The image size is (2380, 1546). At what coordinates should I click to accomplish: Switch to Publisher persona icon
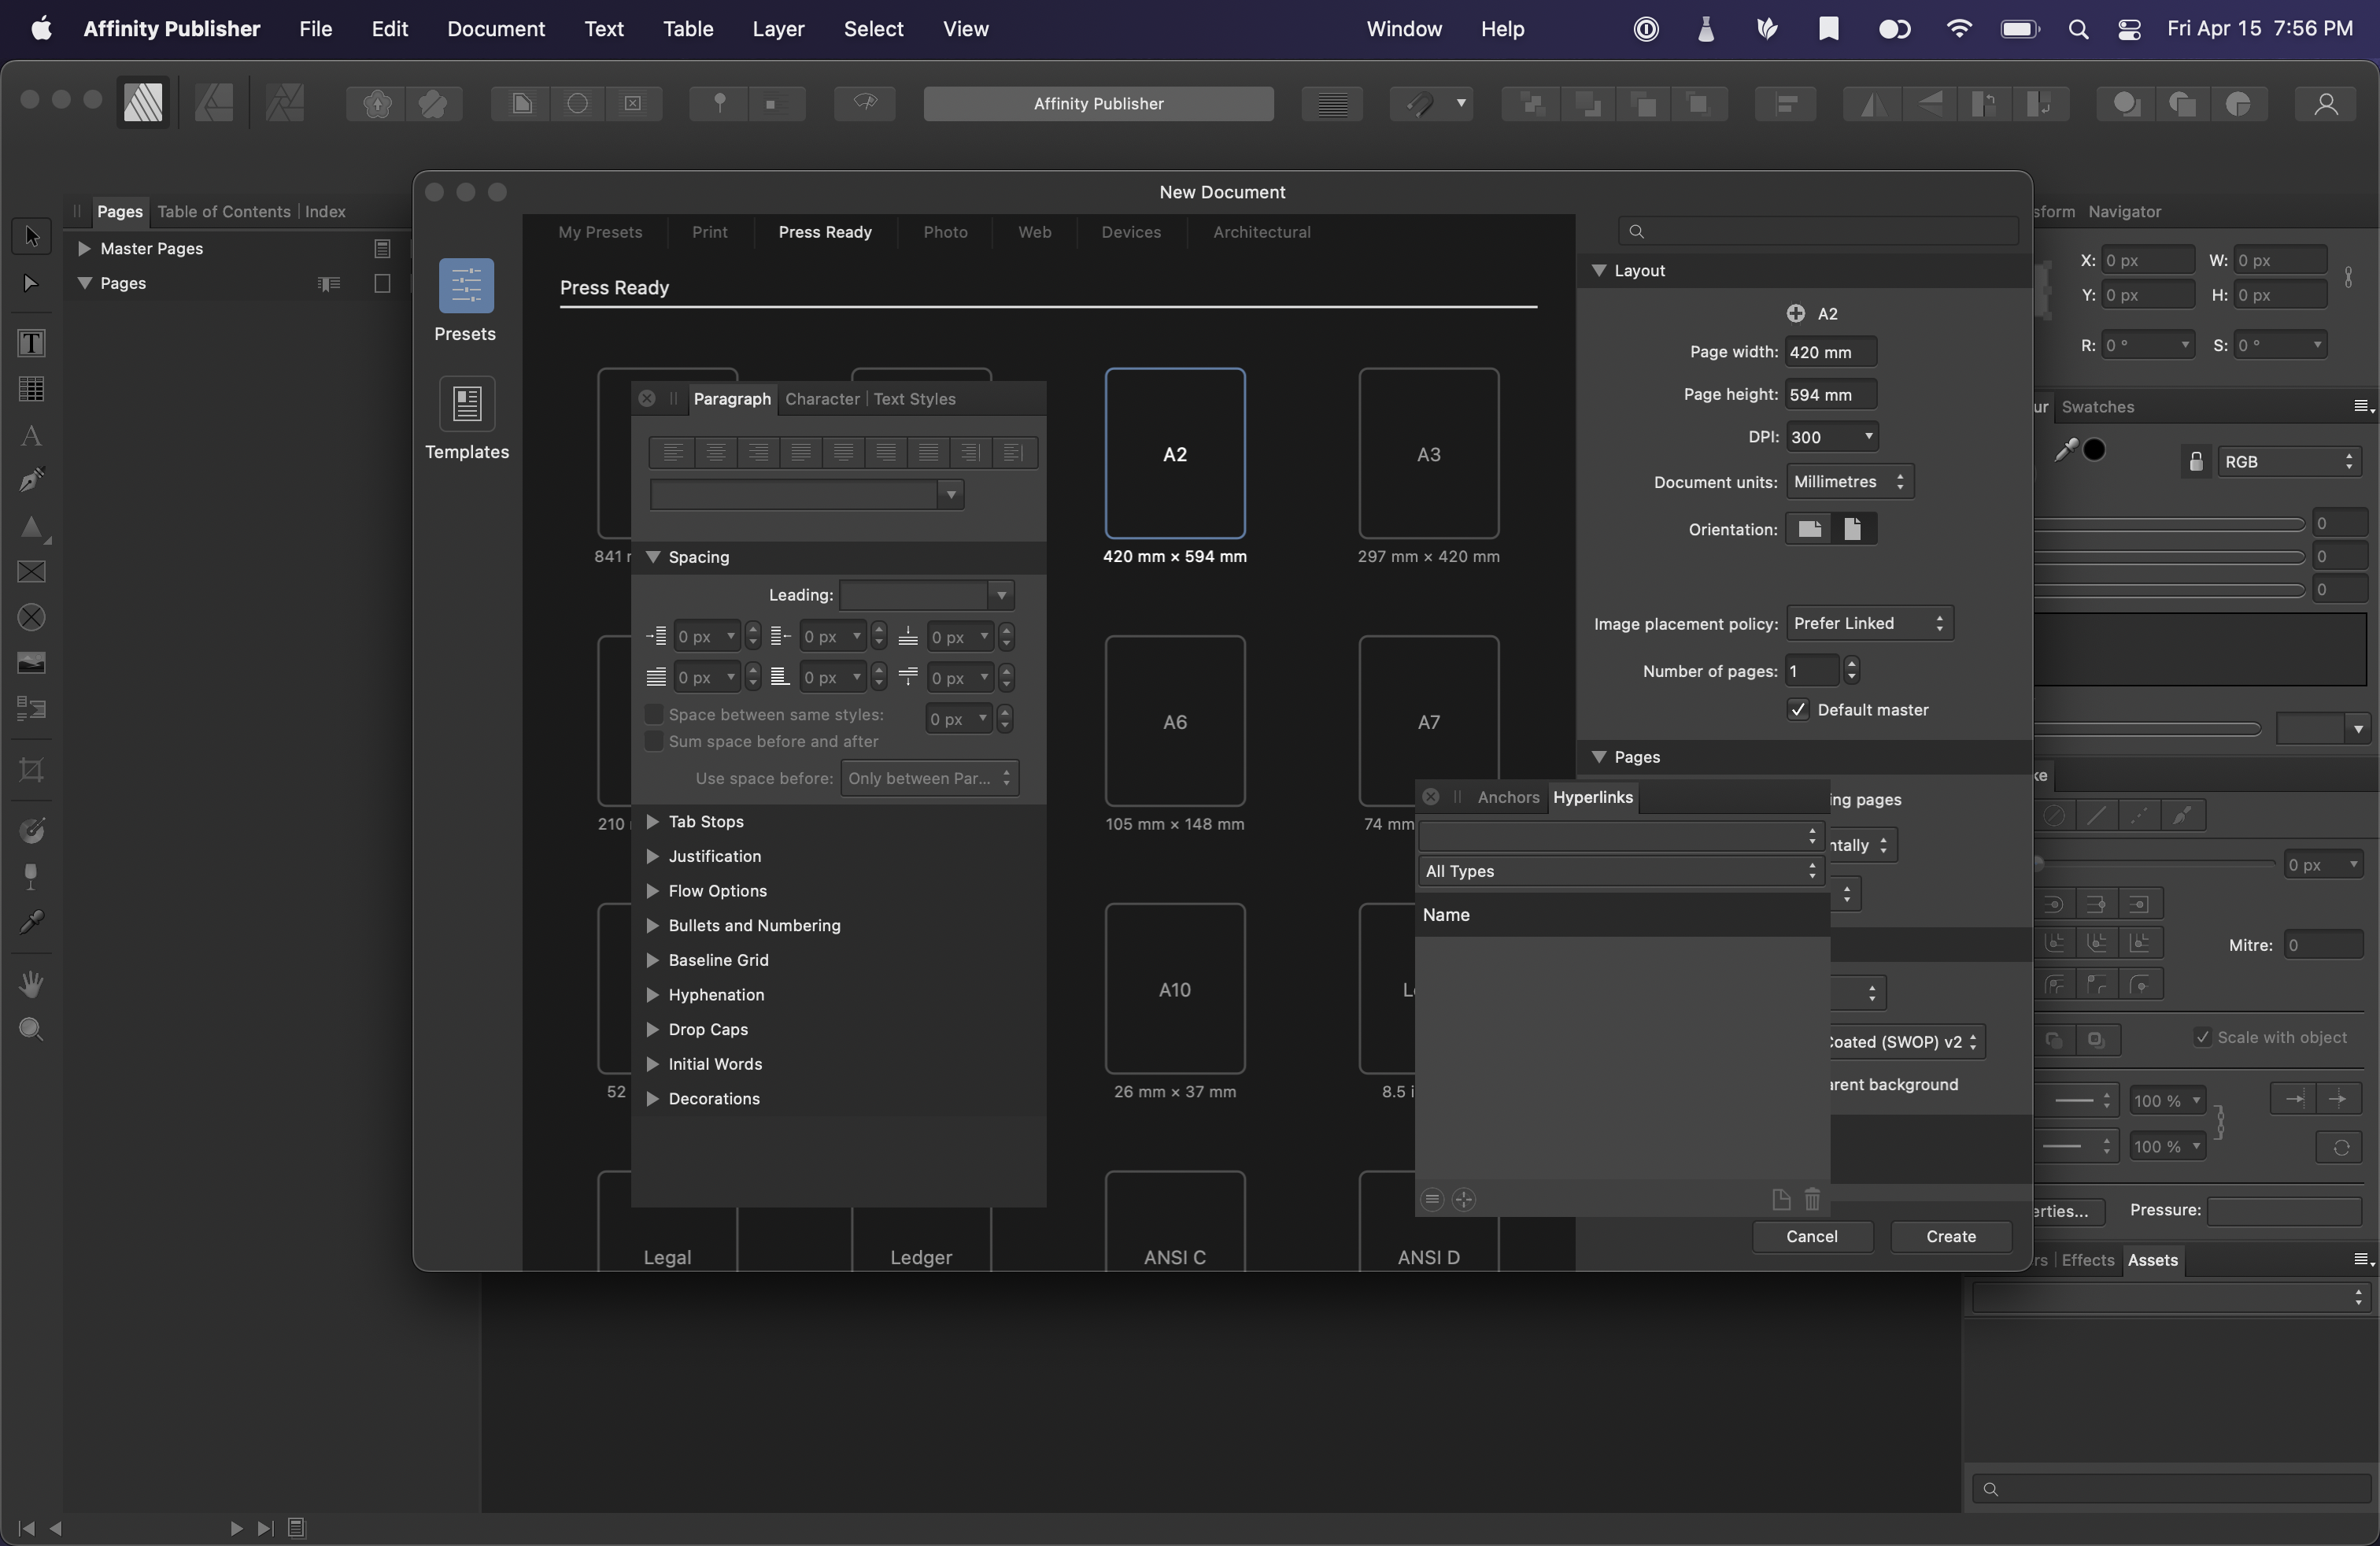coord(143,102)
